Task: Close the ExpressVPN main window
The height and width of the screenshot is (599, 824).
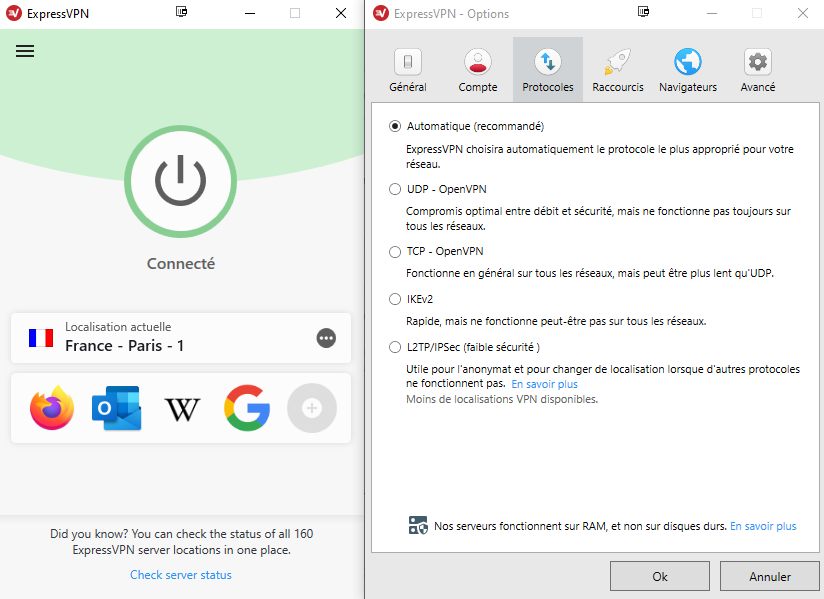Action: tap(341, 13)
